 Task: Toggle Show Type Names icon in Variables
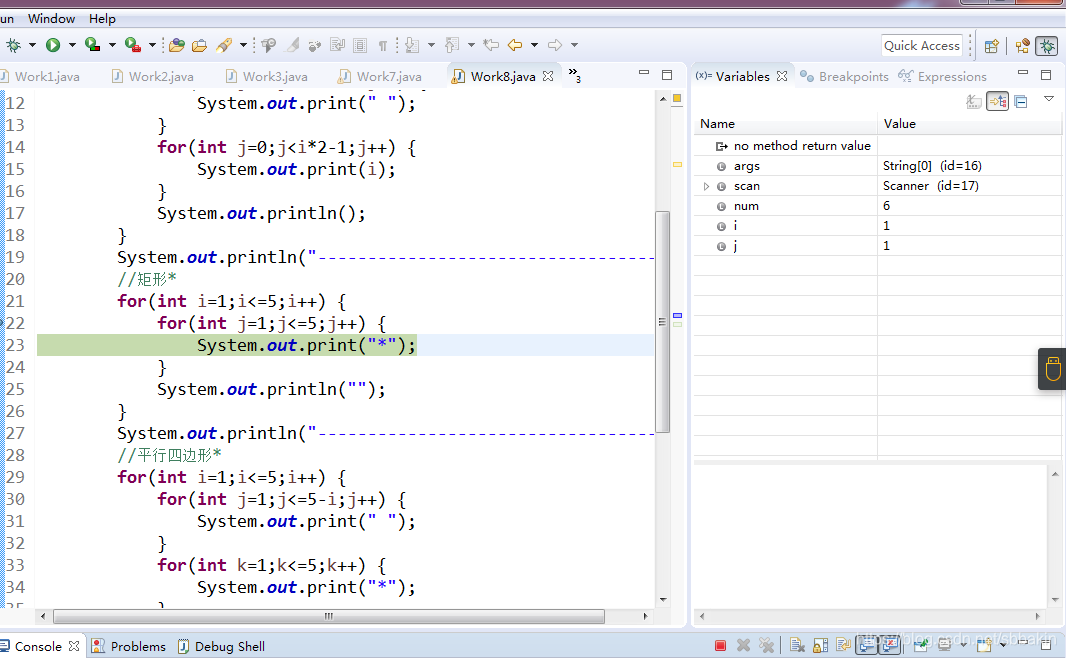974,102
